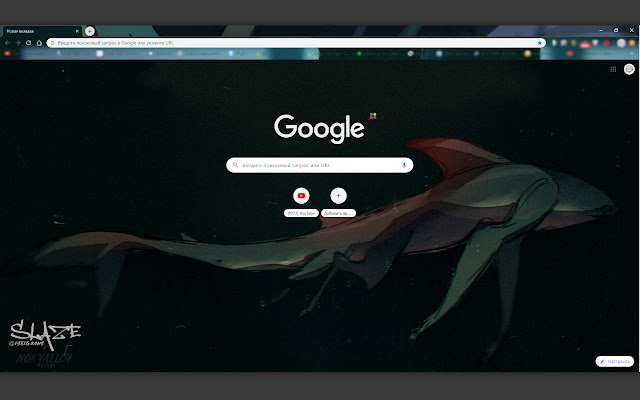The width and height of the screenshot is (640, 400).
Task: Click the colored squares icon beside Google logo
Action: pyautogui.click(x=373, y=116)
